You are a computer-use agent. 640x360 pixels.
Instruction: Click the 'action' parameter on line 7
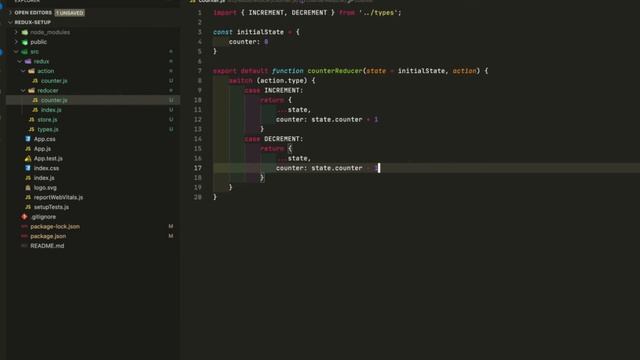point(464,71)
